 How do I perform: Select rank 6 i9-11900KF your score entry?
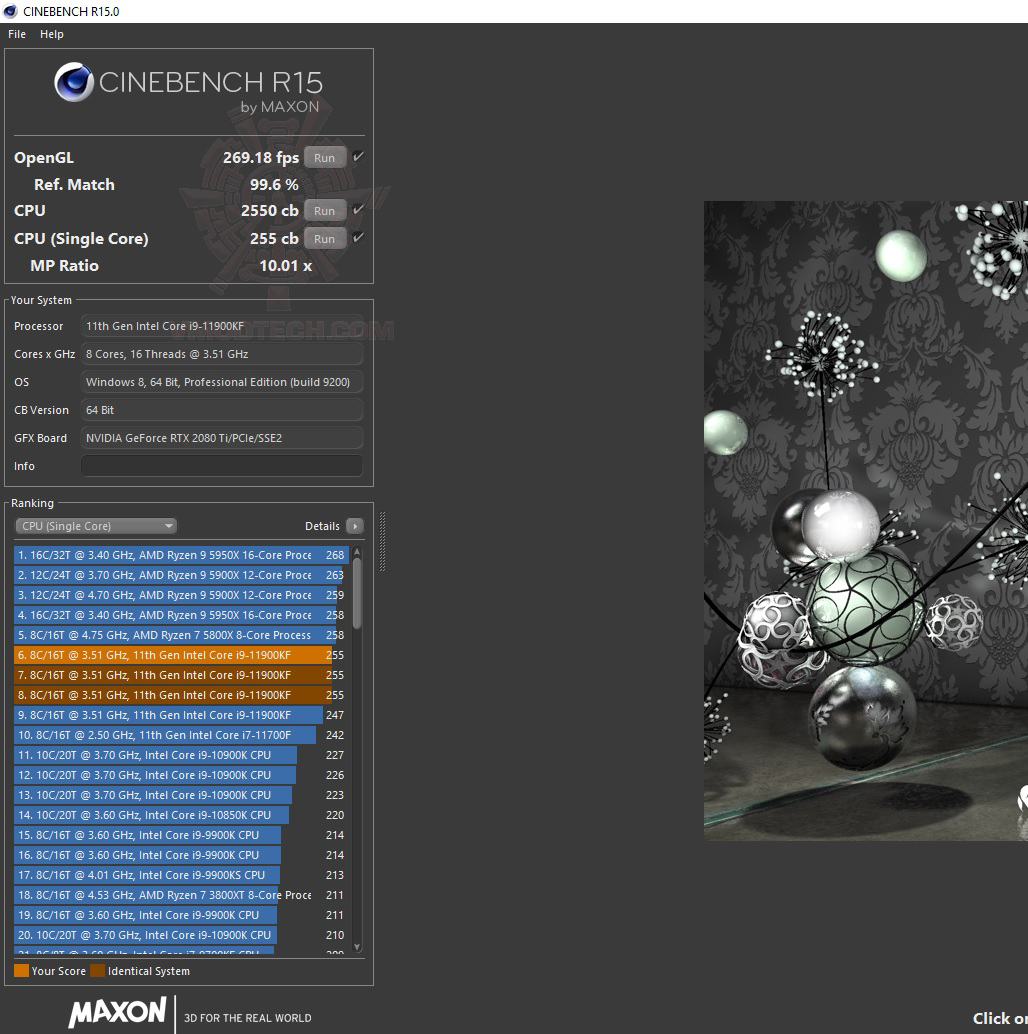[x=181, y=655]
